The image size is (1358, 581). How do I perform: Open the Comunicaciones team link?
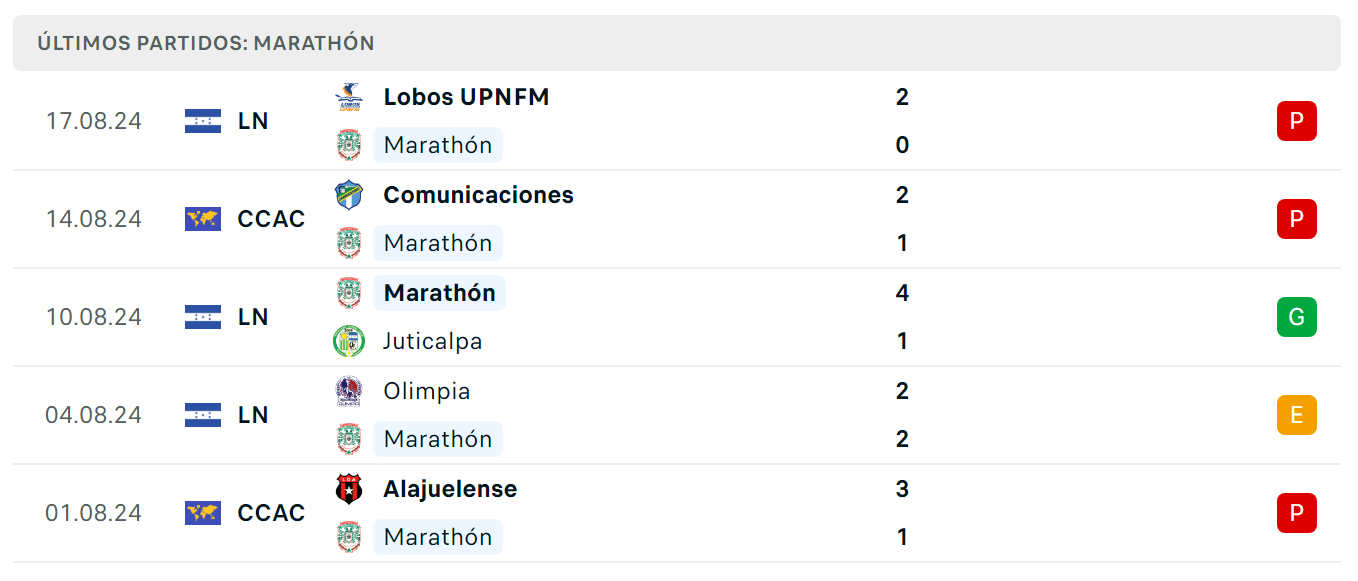pos(478,195)
